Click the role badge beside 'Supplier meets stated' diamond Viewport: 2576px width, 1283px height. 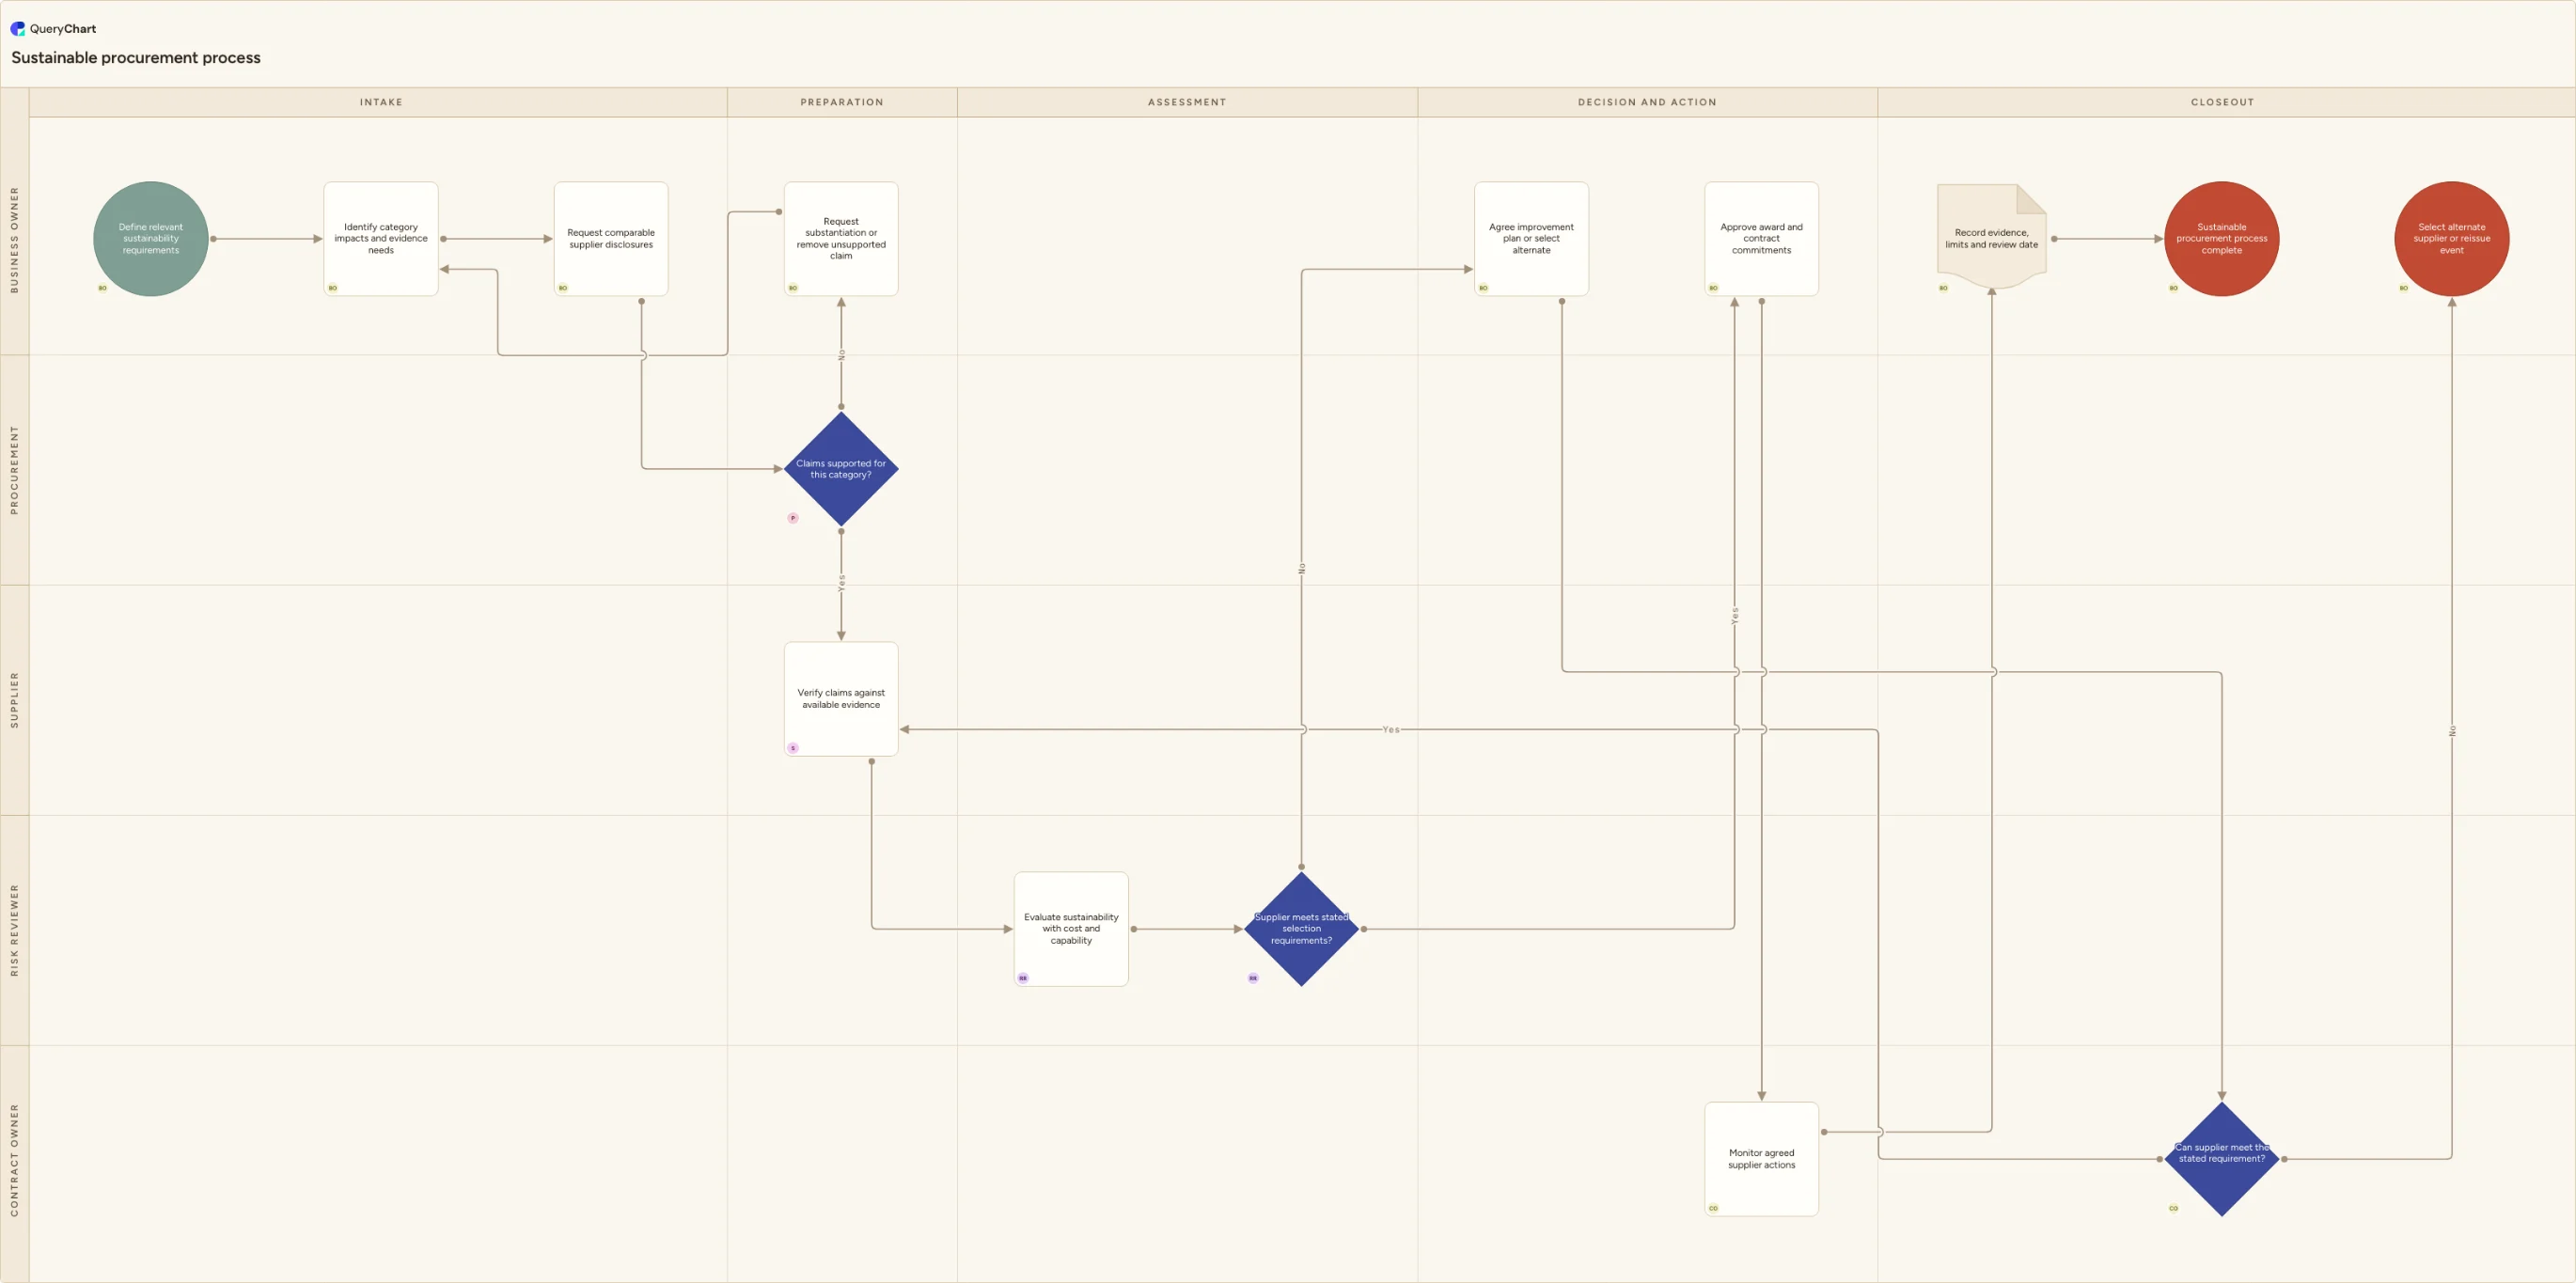coord(1253,978)
